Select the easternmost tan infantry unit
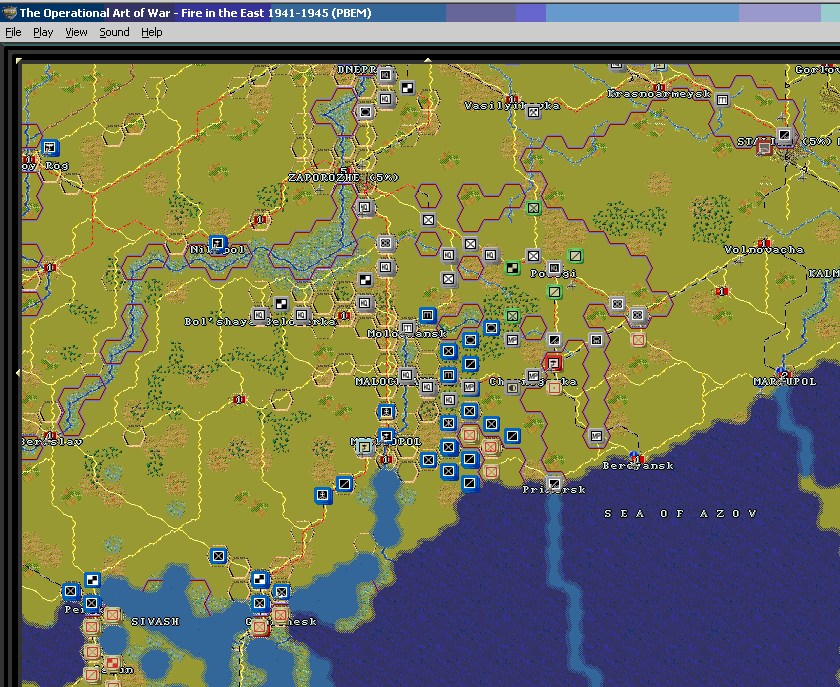Screen dimensions: 840x687 638,339
